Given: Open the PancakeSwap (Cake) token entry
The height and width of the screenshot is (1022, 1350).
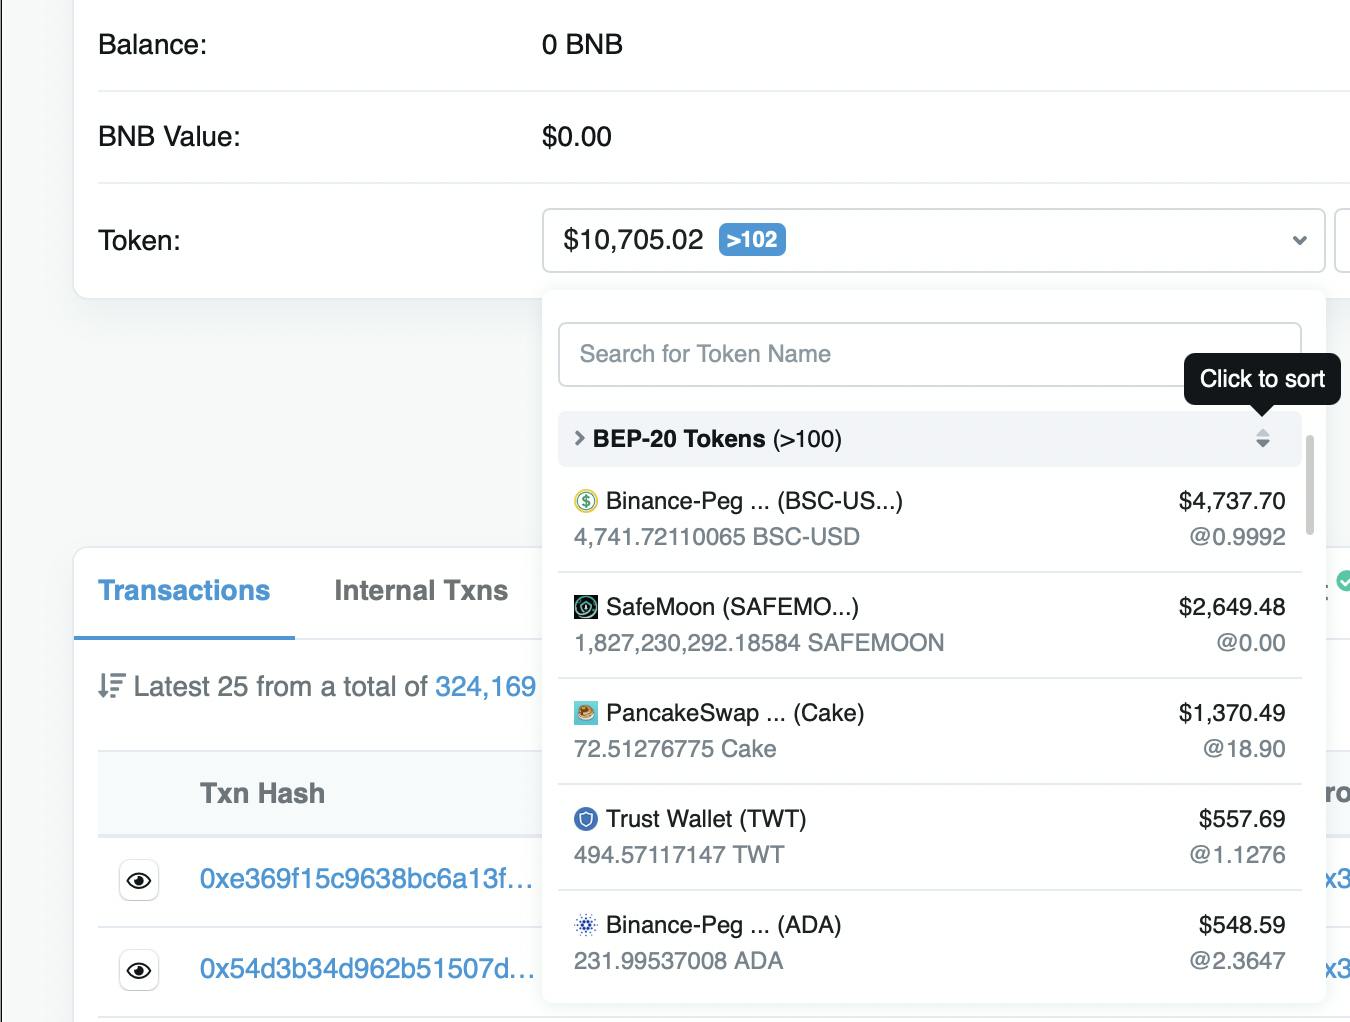Looking at the screenshot, I should pyautogui.click(x=929, y=731).
